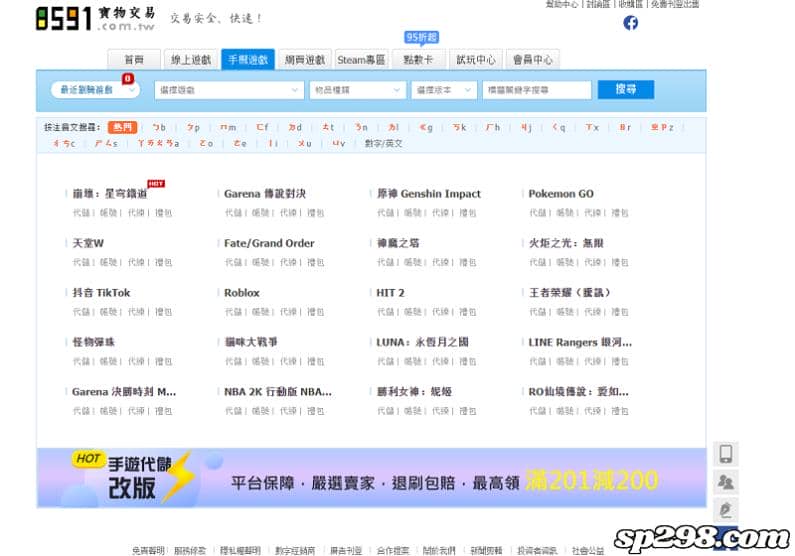This screenshot has height=556, width=795.
Task: Click the blue 搜尋 button
Action: [x=626, y=90]
